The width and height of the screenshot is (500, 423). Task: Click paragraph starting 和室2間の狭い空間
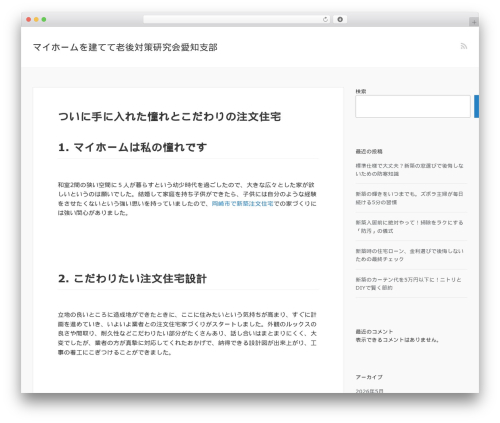(x=187, y=199)
